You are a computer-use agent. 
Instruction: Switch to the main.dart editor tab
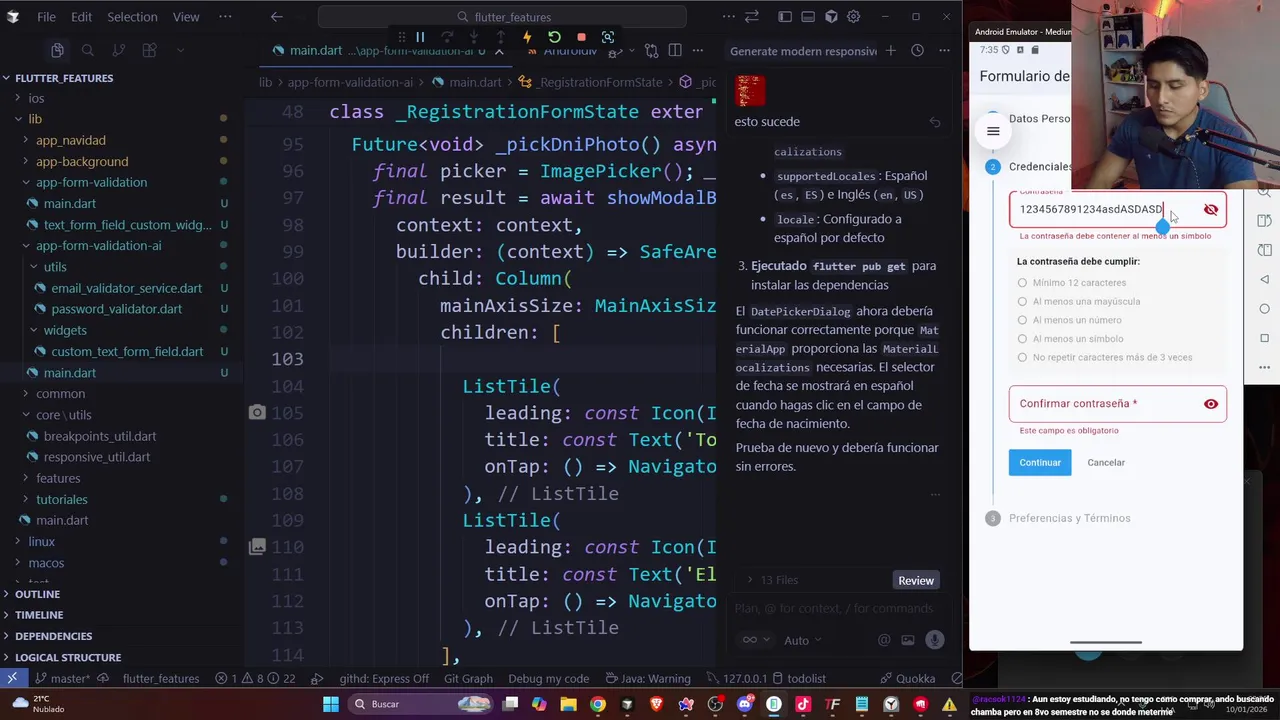click(x=315, y=51)
